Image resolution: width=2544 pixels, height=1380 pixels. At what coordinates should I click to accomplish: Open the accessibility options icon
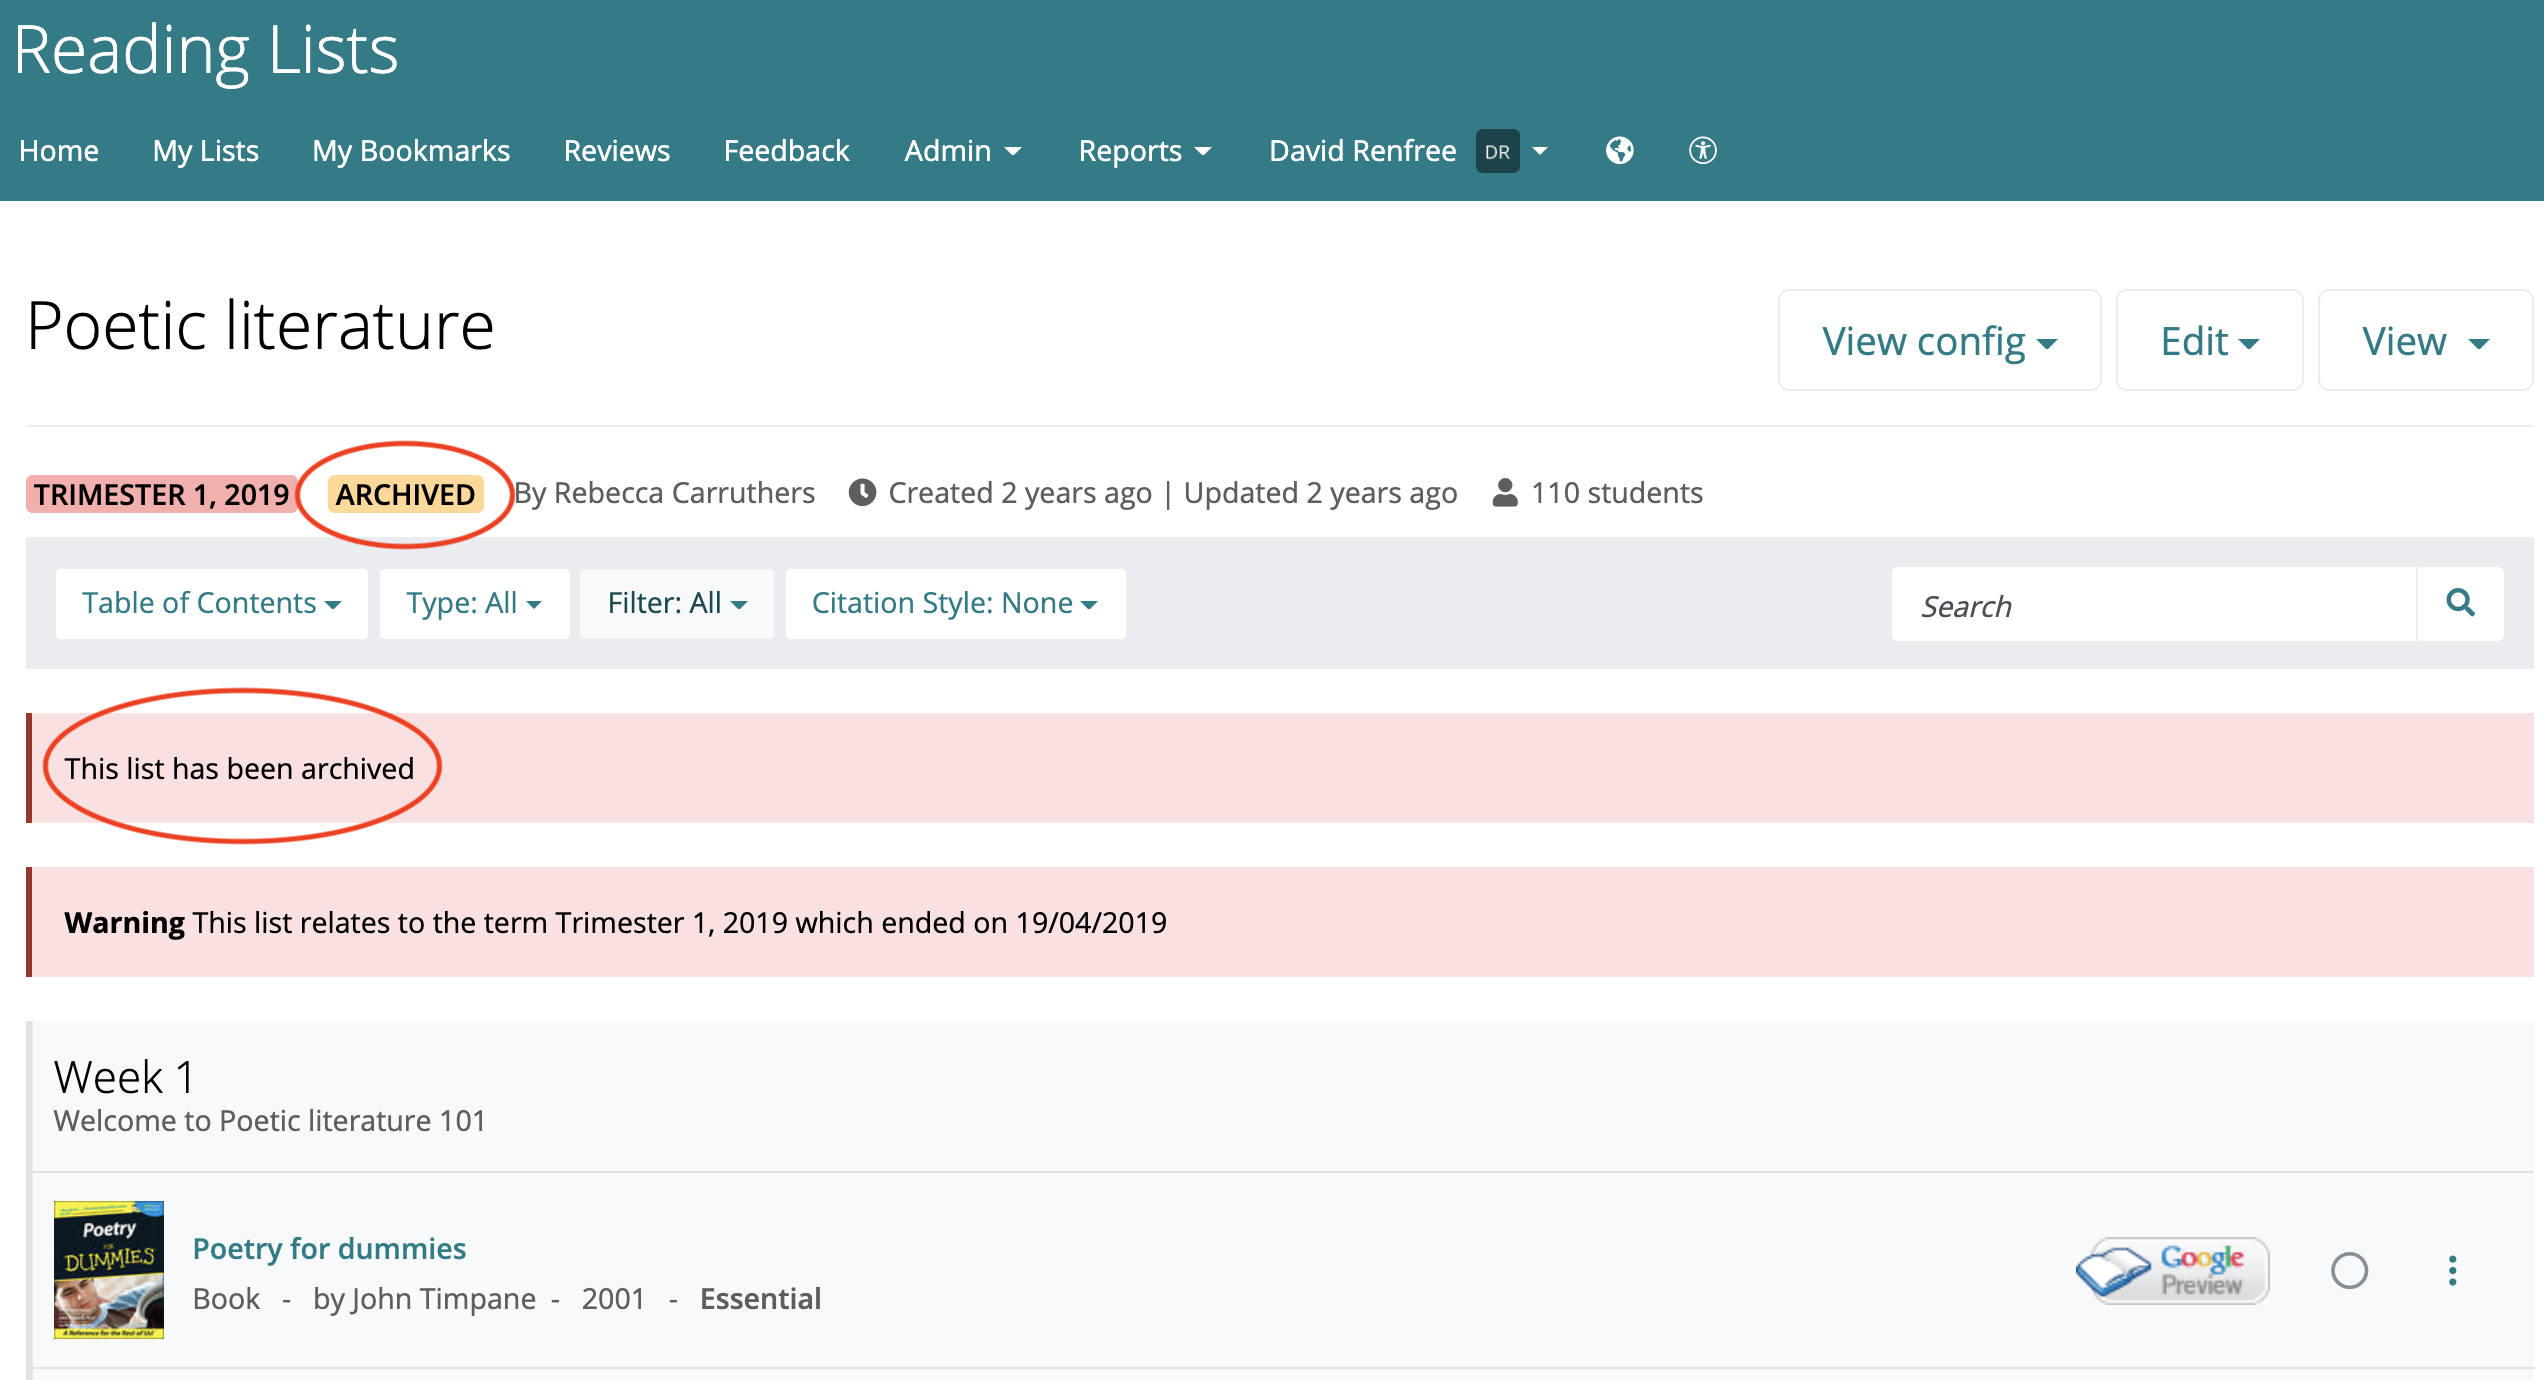1701,151
